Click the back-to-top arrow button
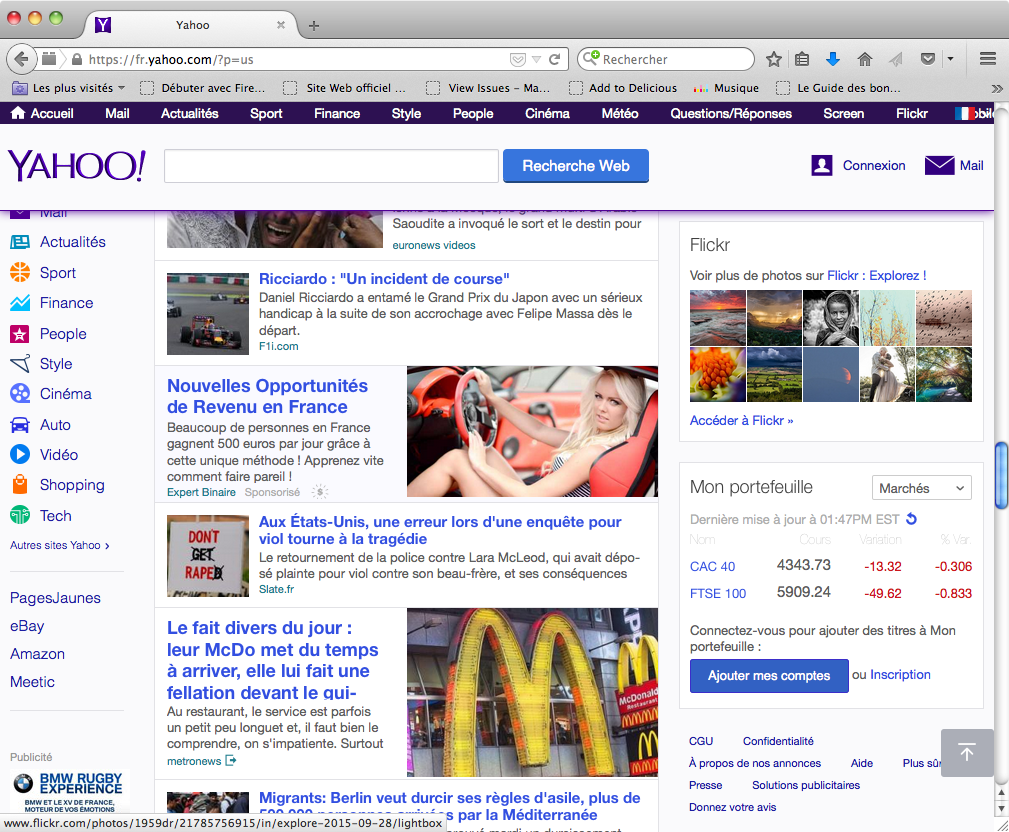This screenshot has height=832, width=1009. coord(967,752)
